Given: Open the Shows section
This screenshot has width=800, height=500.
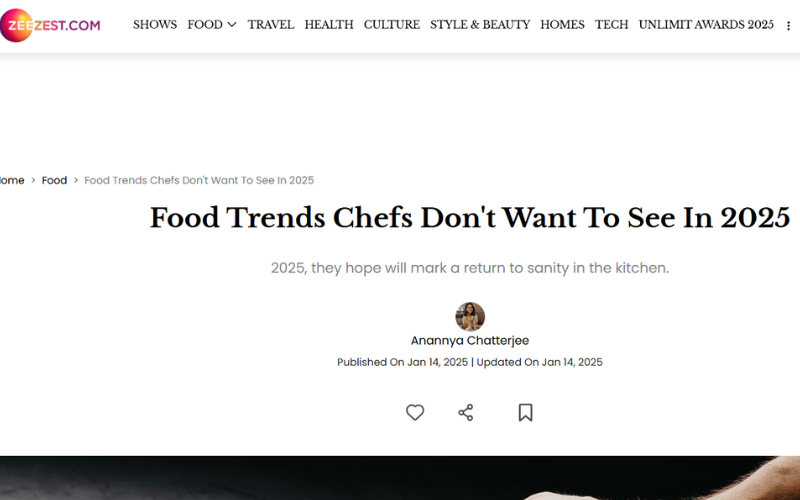Looking at the screenshot, I should click(155, 25).
